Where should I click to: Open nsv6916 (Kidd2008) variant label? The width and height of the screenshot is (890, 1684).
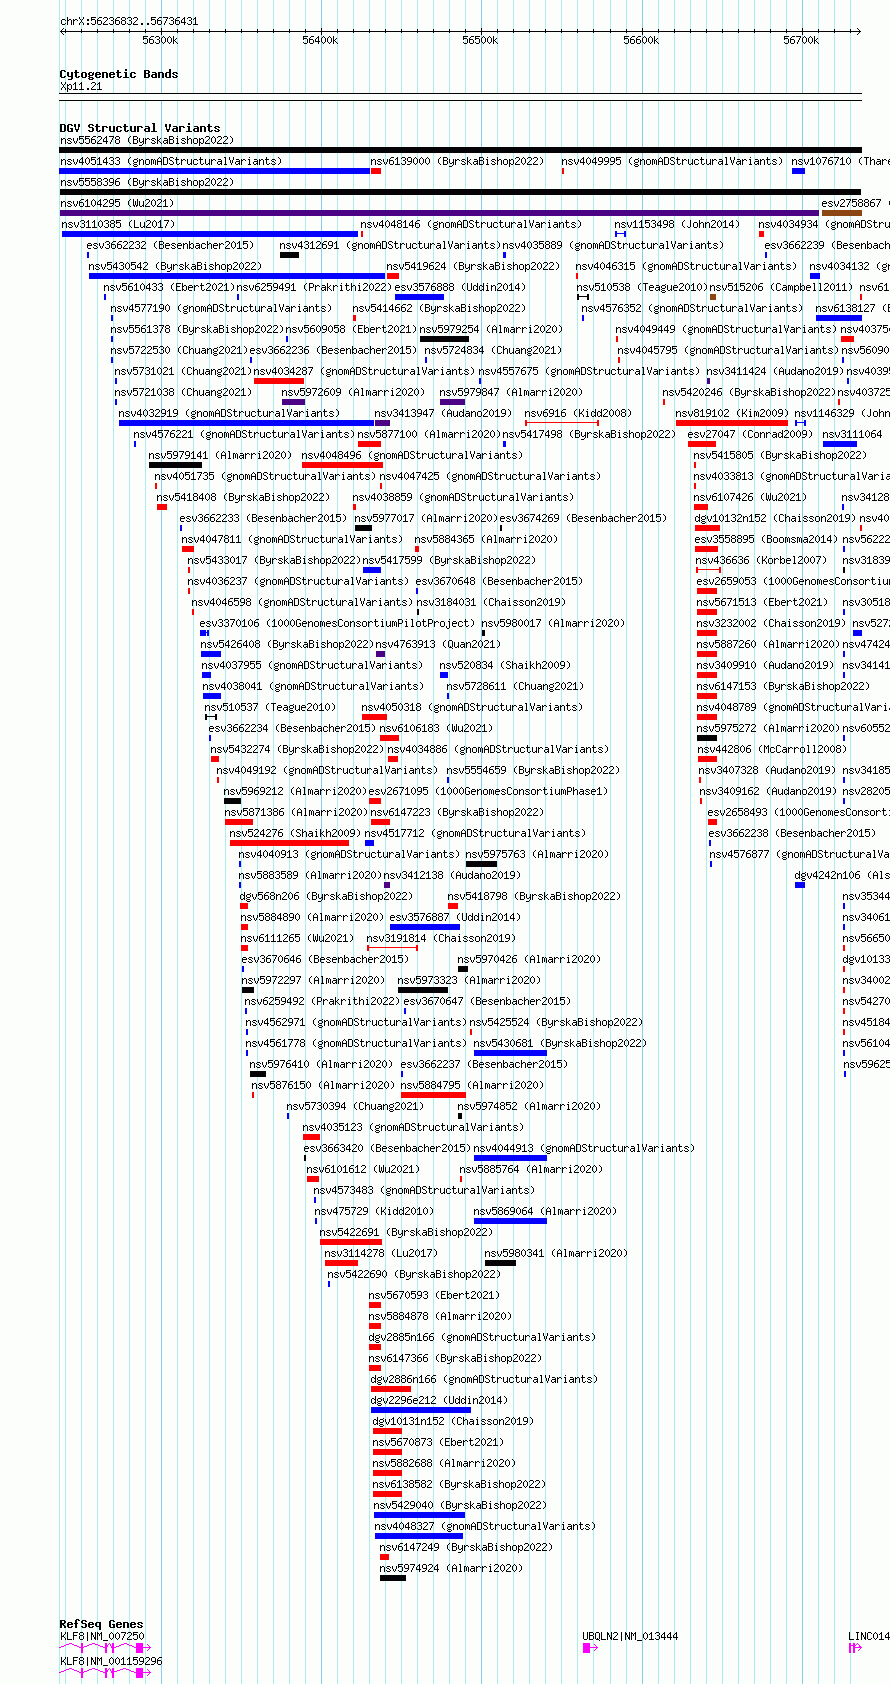(578, 413)
